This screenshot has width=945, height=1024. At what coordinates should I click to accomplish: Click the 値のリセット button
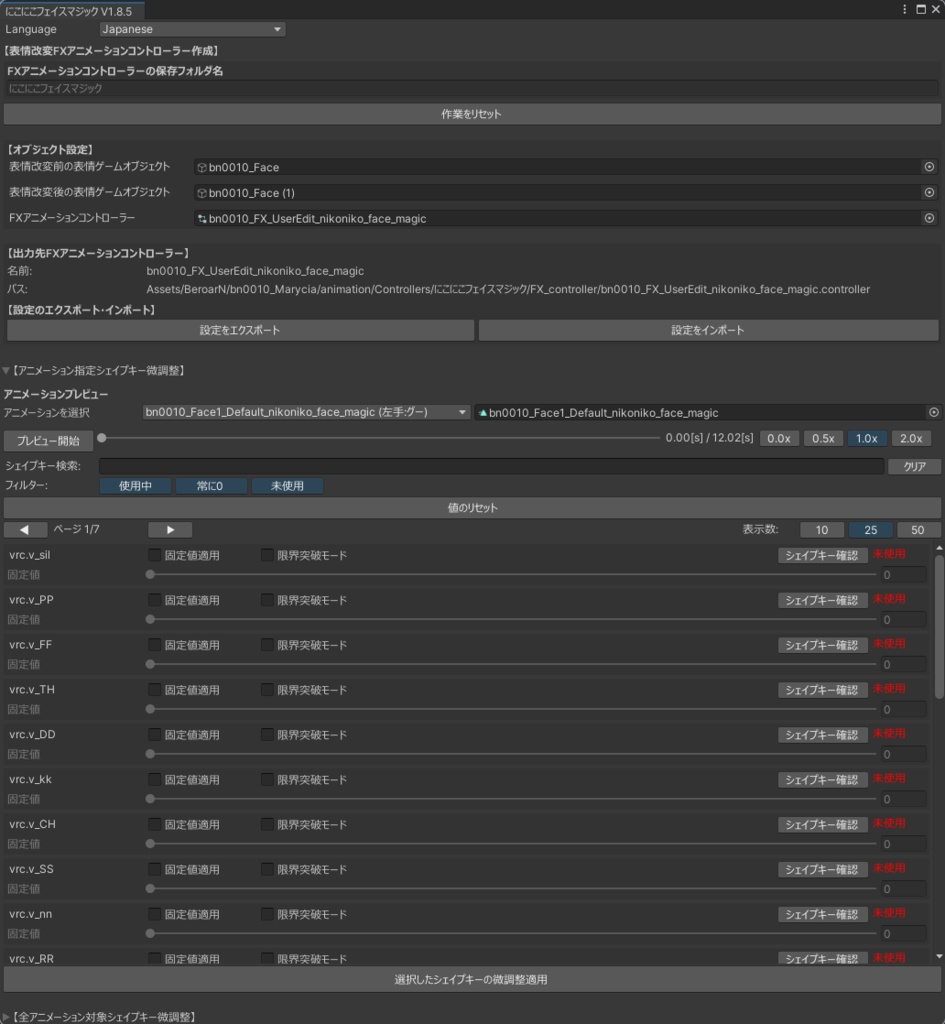coord(472,507)
